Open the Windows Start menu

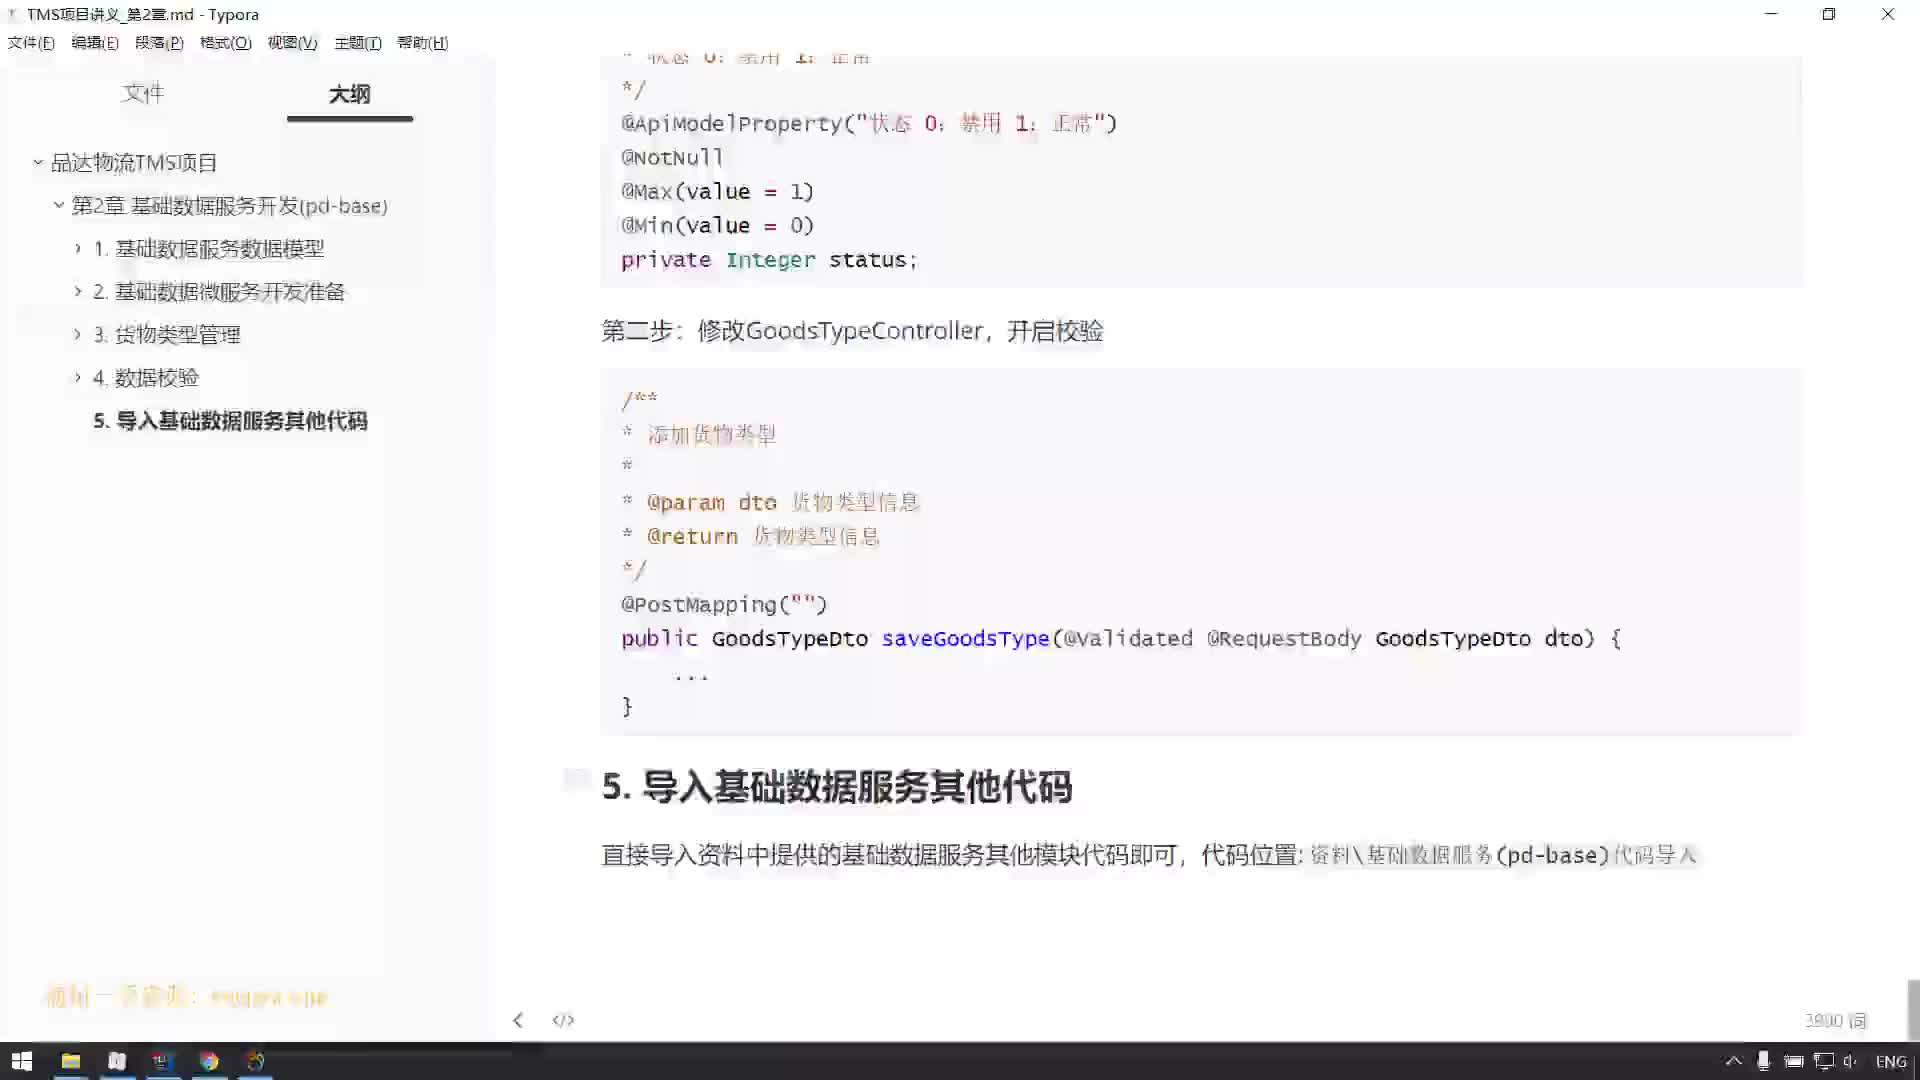tap(22, 1061)
